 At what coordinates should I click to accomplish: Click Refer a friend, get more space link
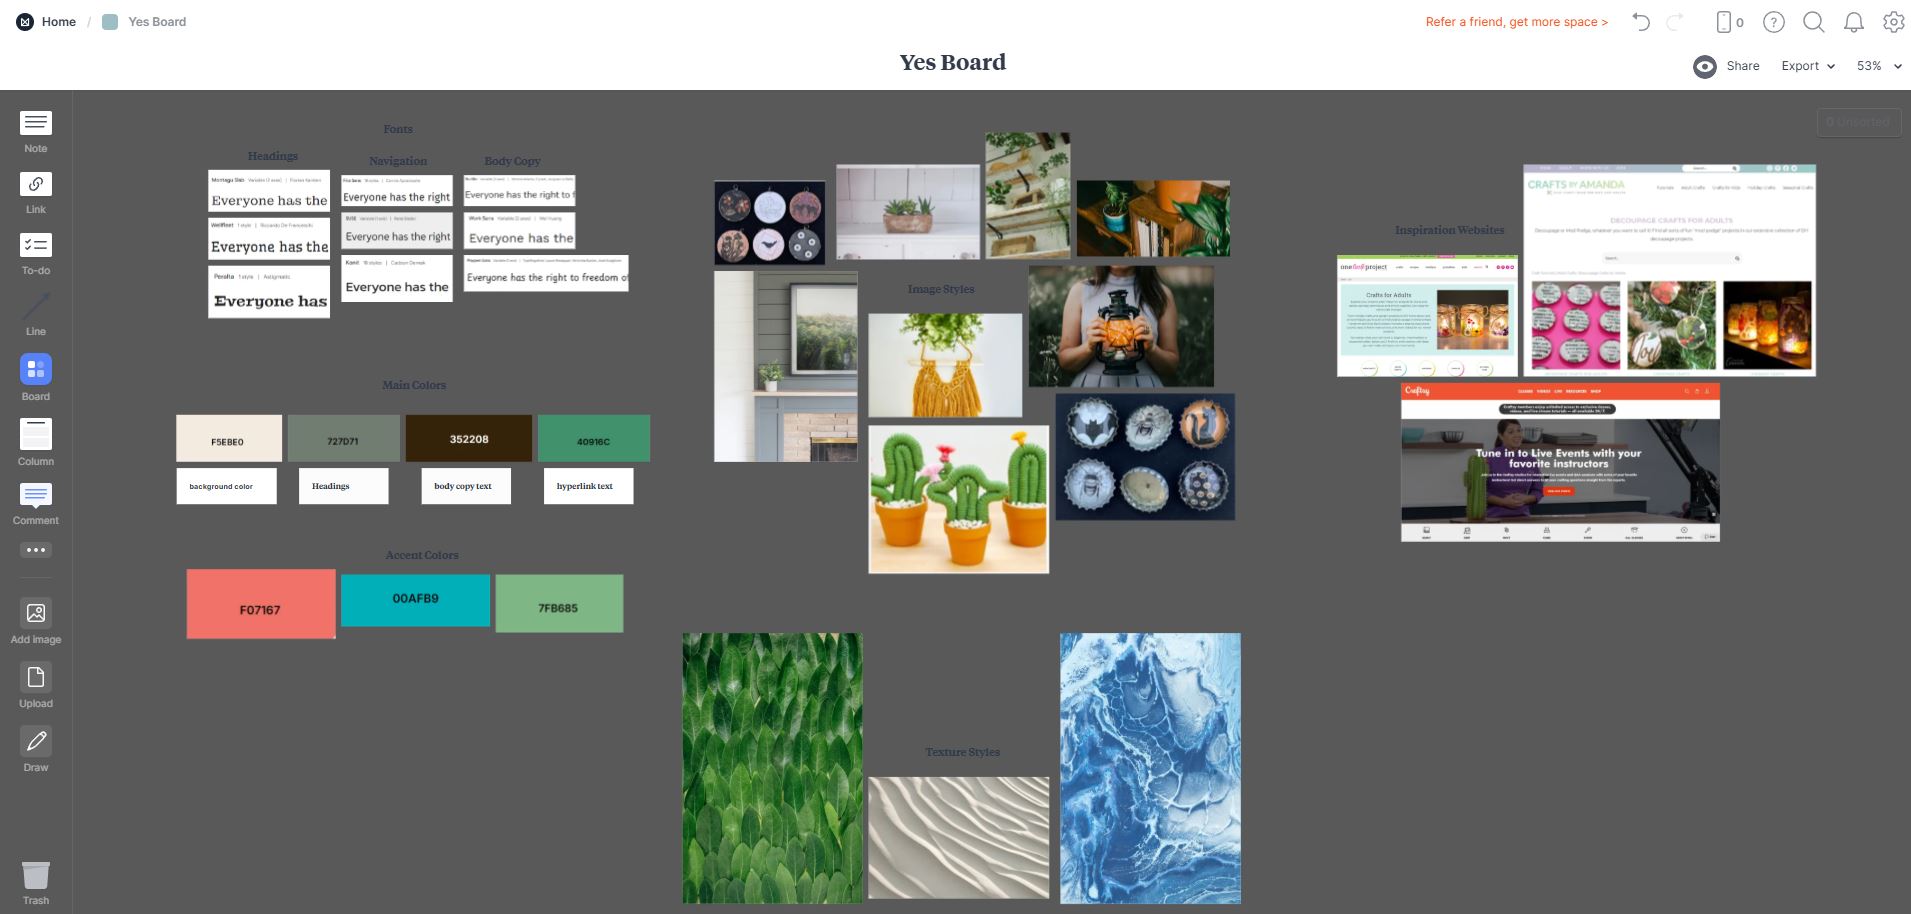coord(1516,22)
